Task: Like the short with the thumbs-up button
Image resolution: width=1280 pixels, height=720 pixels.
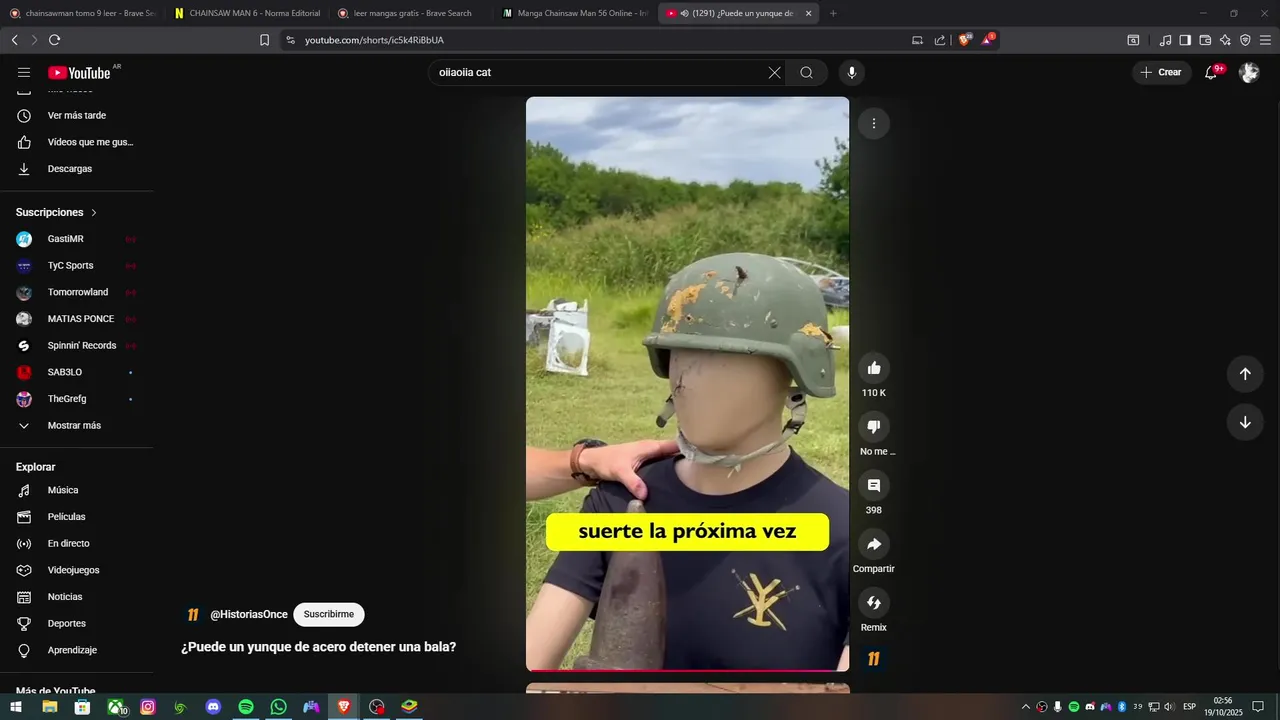Action: 874,368
